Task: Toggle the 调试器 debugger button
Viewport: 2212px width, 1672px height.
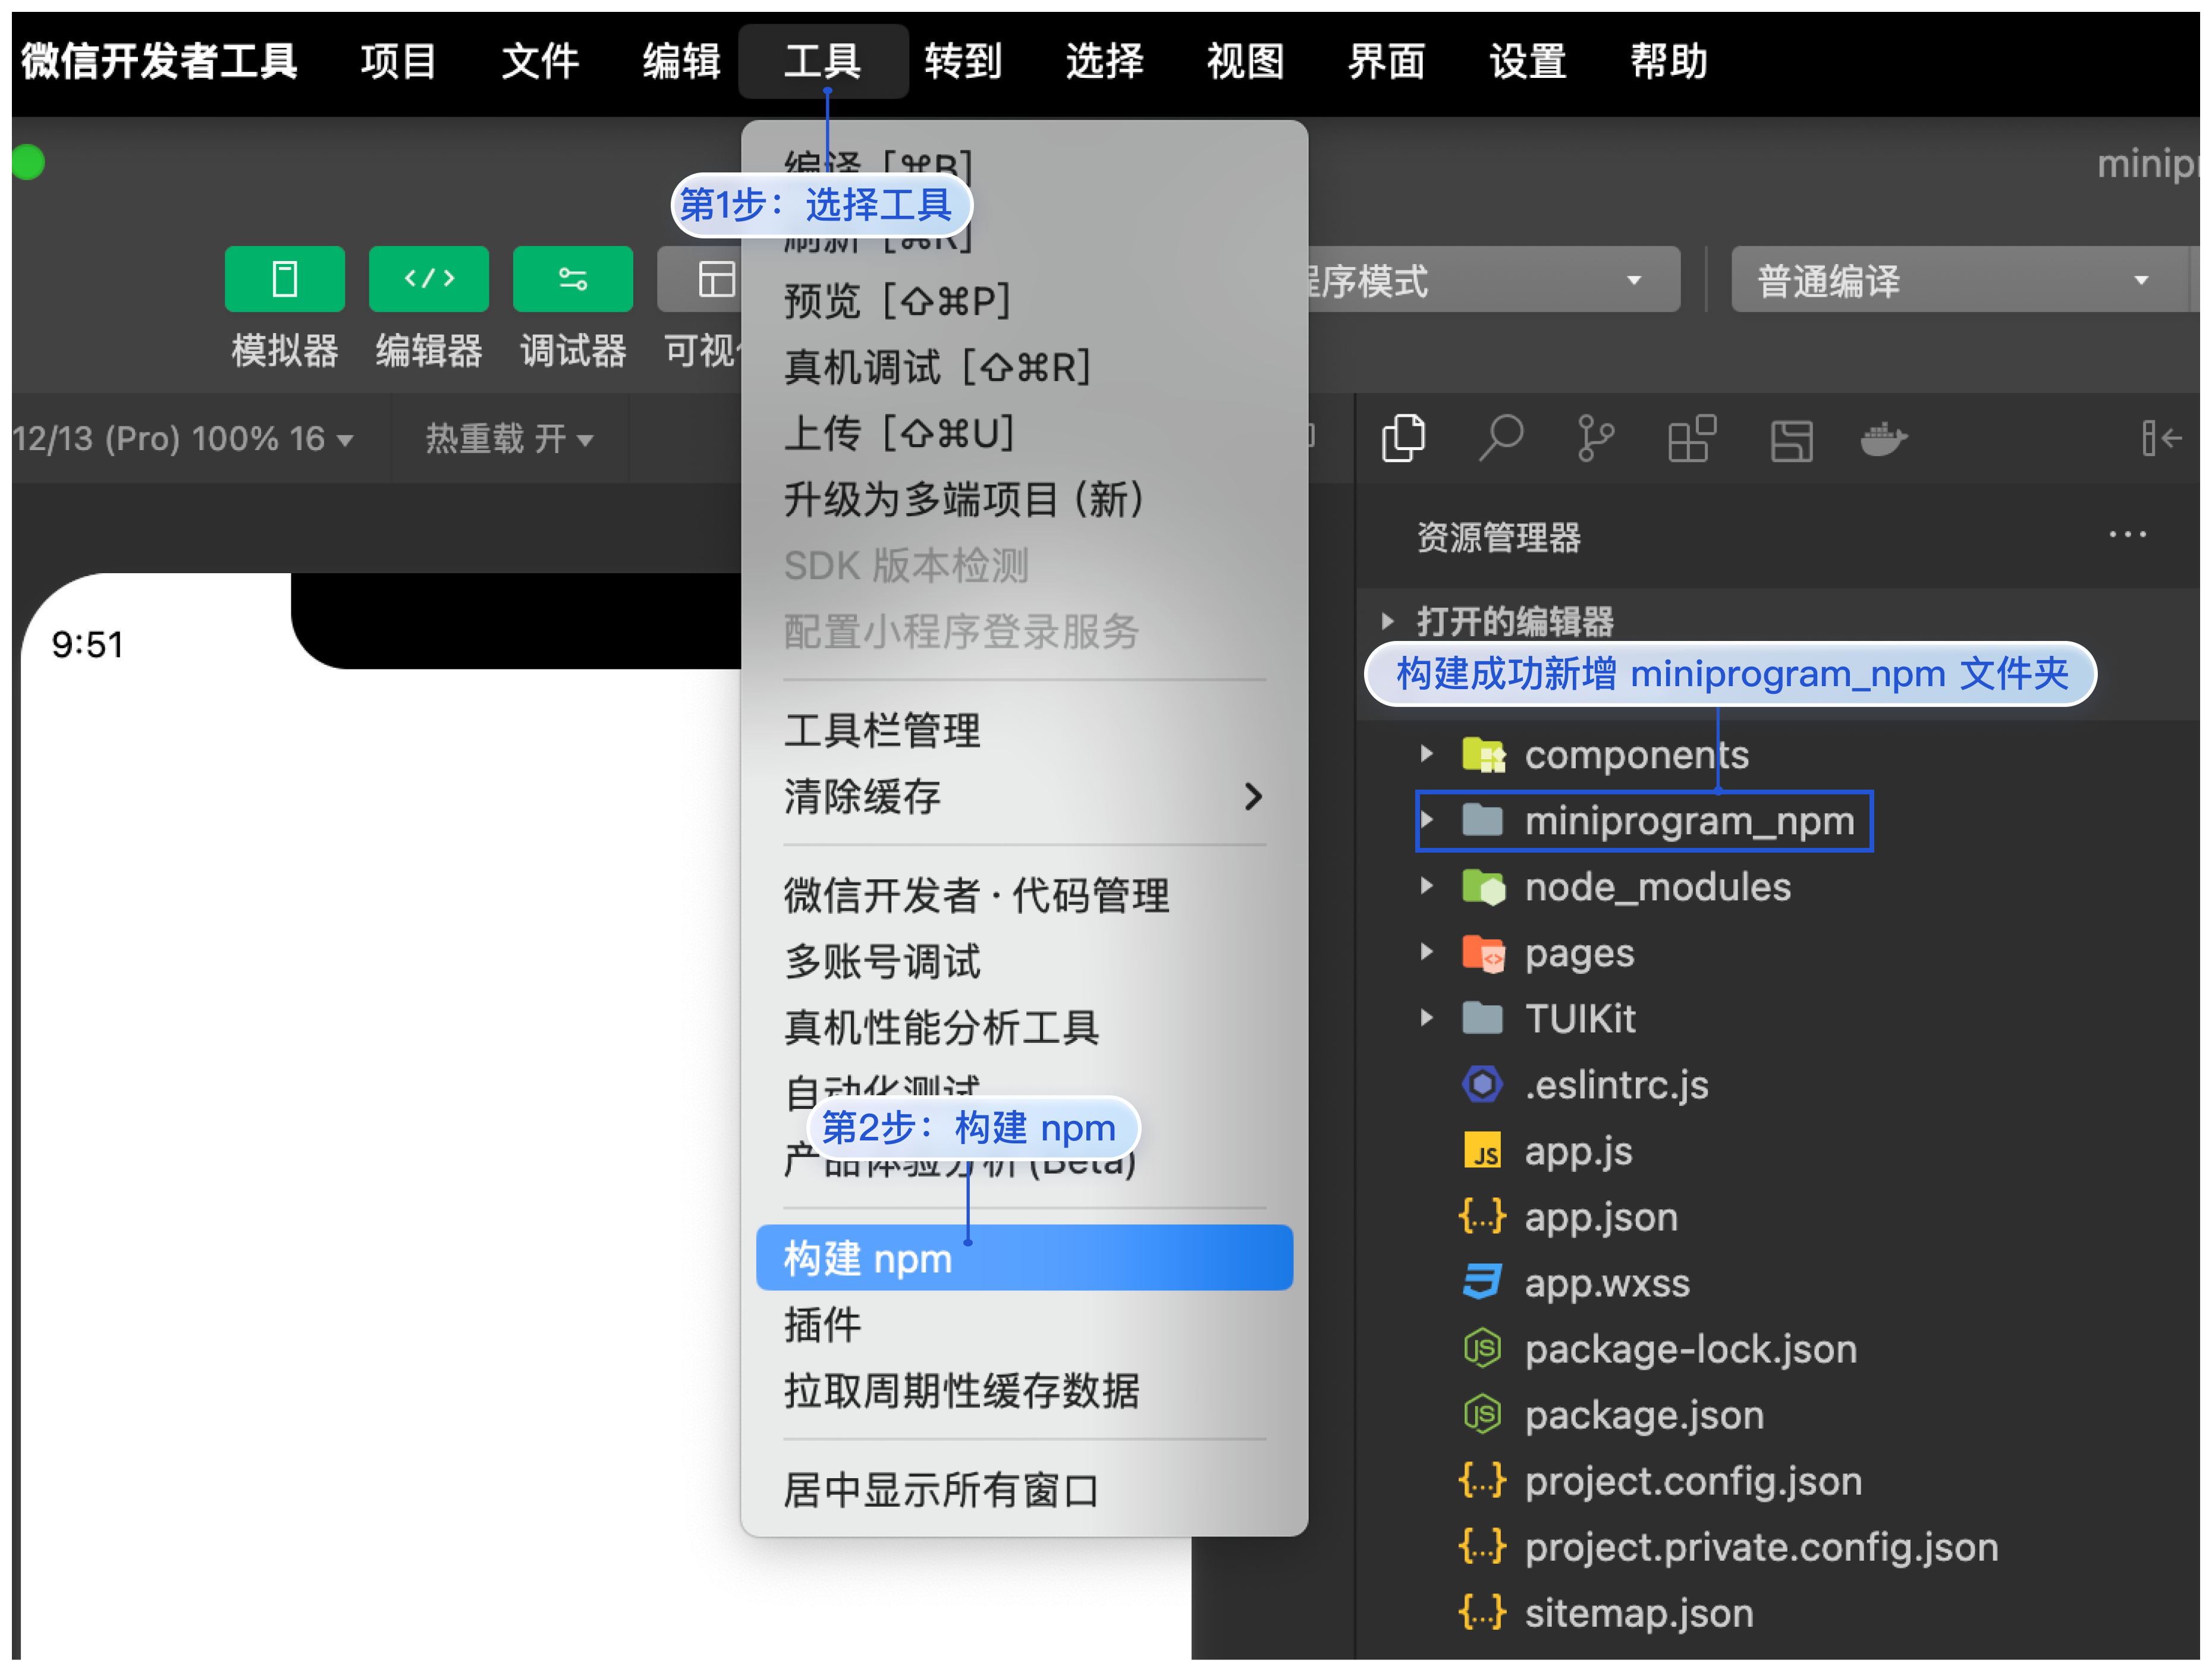Action: pyautogui.click(x=572, y=279)
